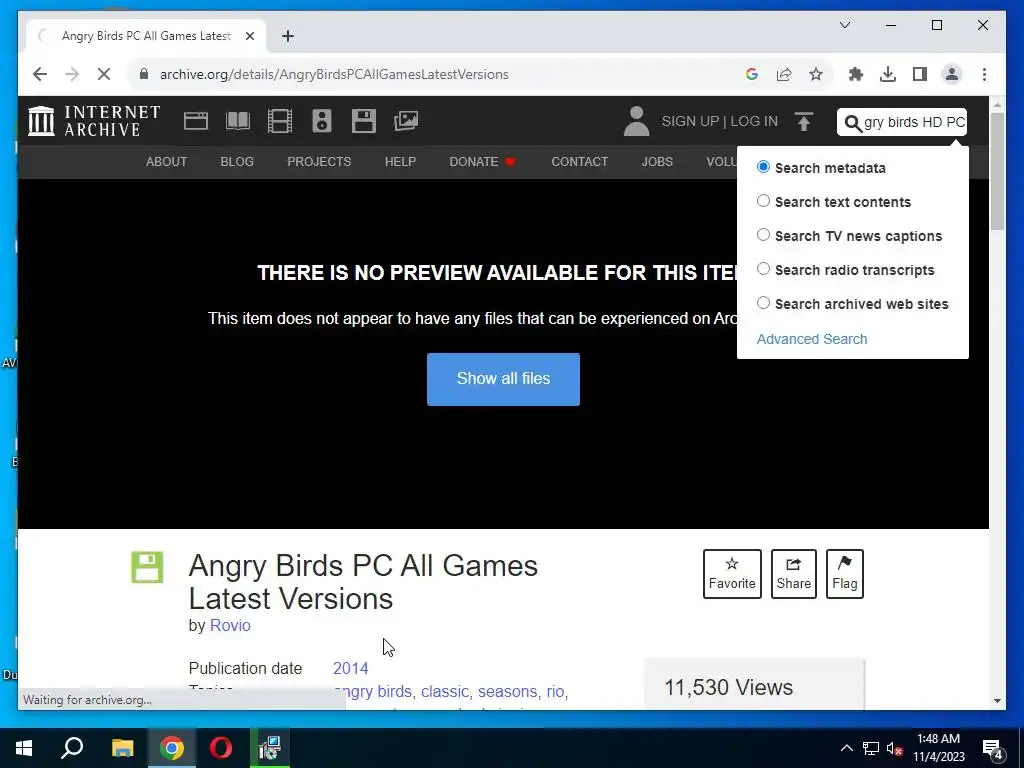
Task: Click the seasons topic link
Action: pyautogui.click(x=508, y=692)
